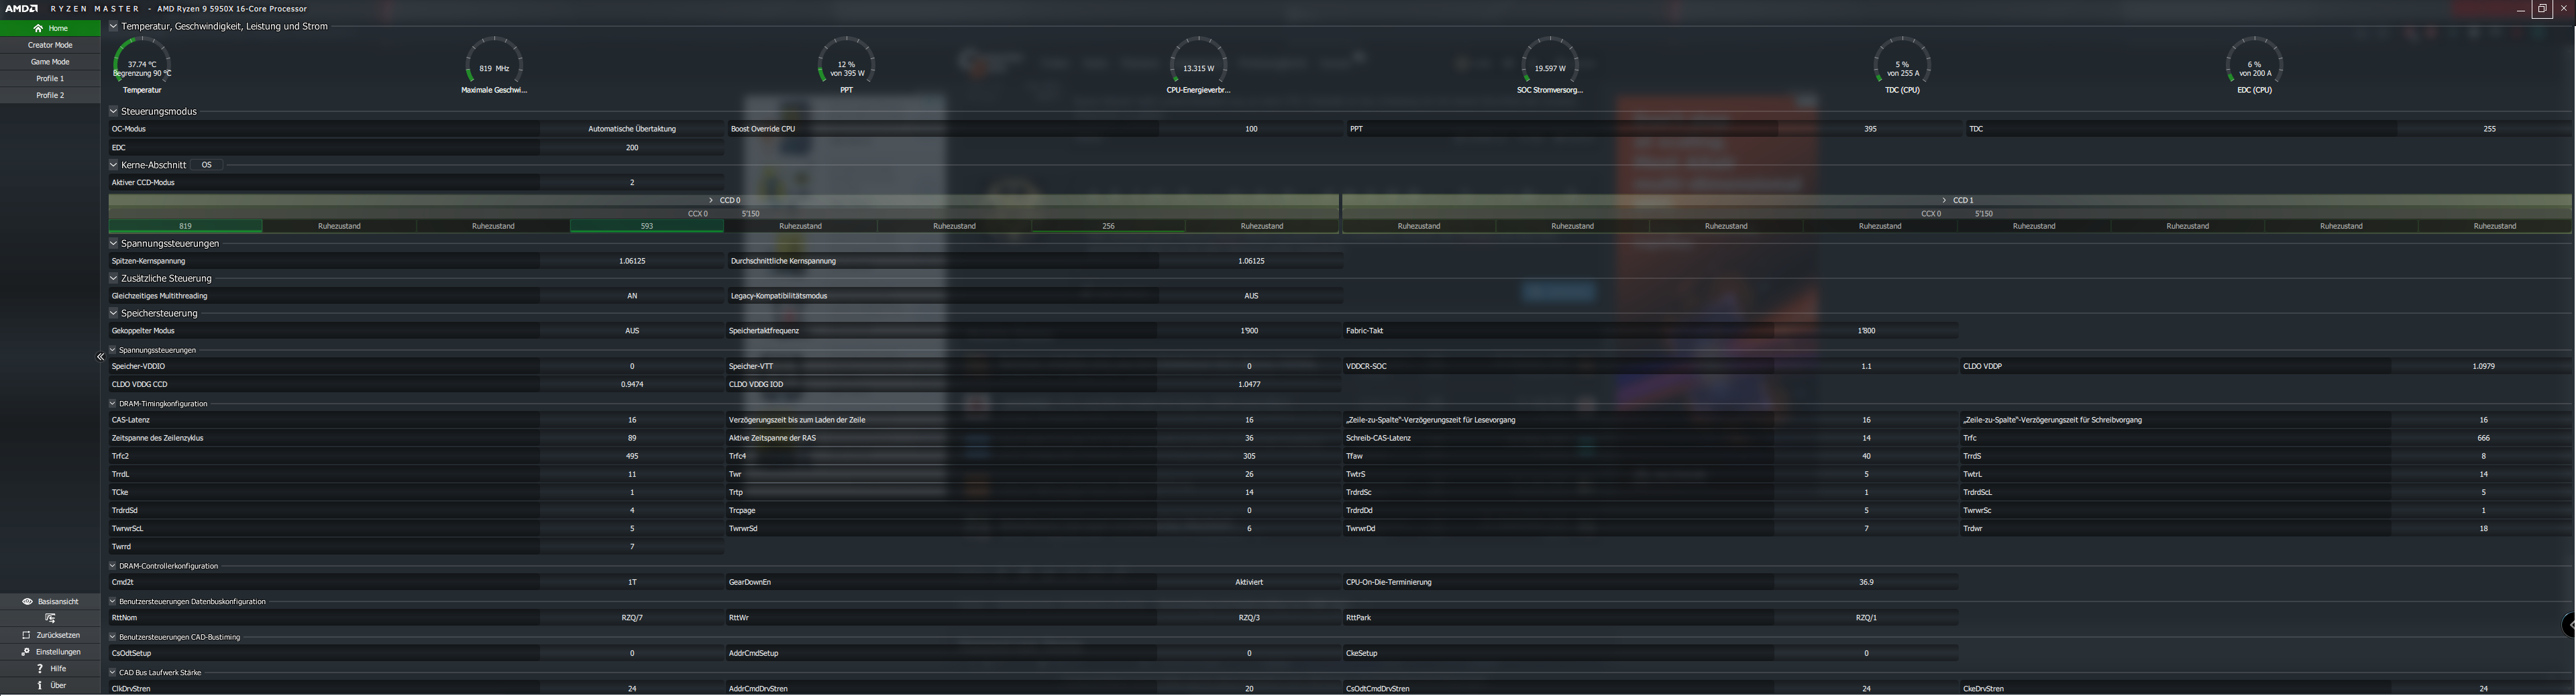The image size is (2576, 696).
Task: Click the EDC value 200
Action: click(x=632, y=148)
